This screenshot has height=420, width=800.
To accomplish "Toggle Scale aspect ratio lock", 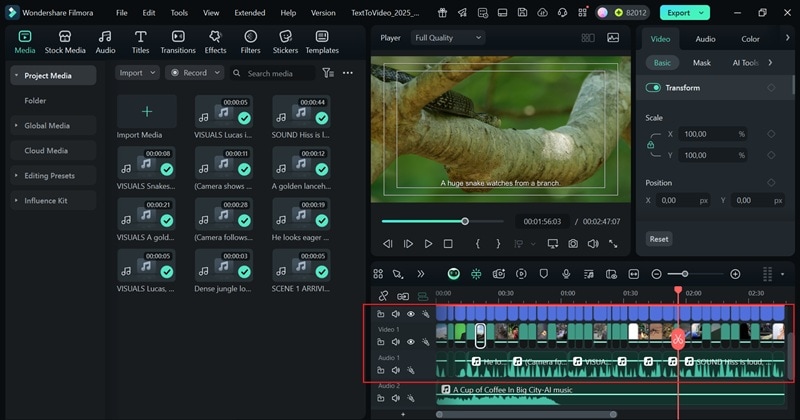I will coord(651,145).
